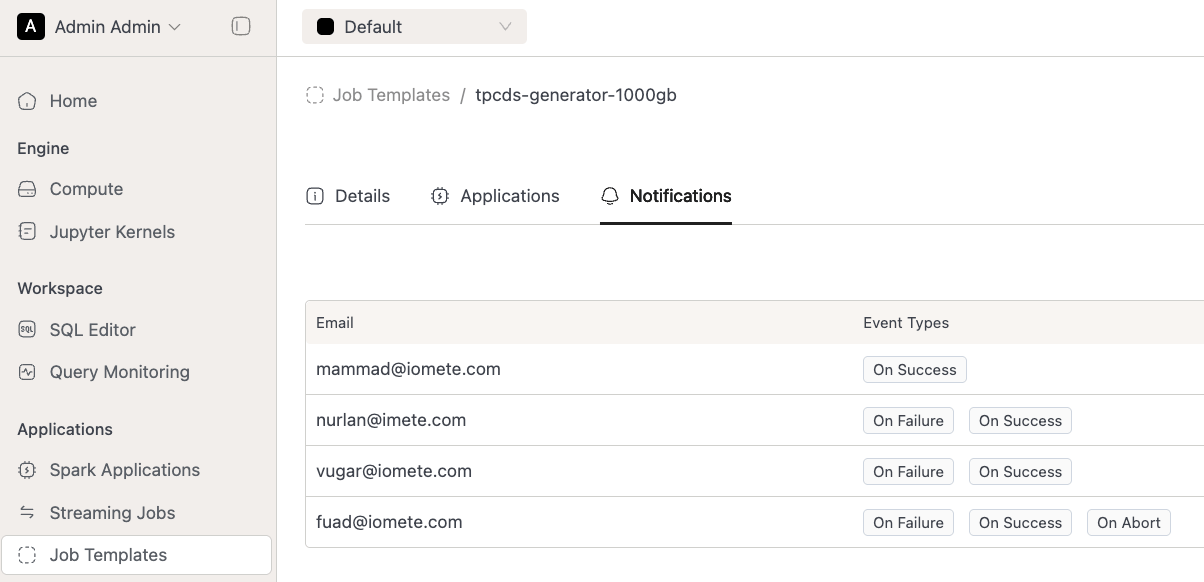Click the Applications tab spark icon

click(440, 196)
